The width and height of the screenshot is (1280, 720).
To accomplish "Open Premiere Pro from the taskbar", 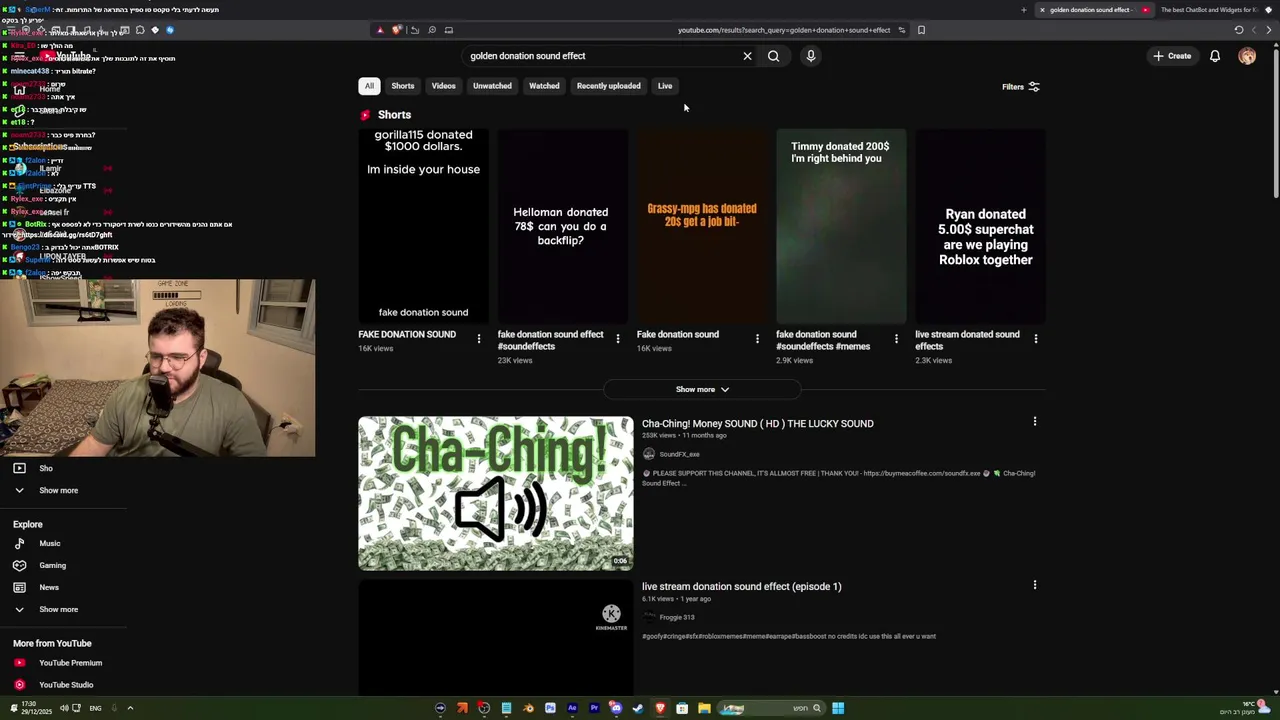I will (594, 708).
